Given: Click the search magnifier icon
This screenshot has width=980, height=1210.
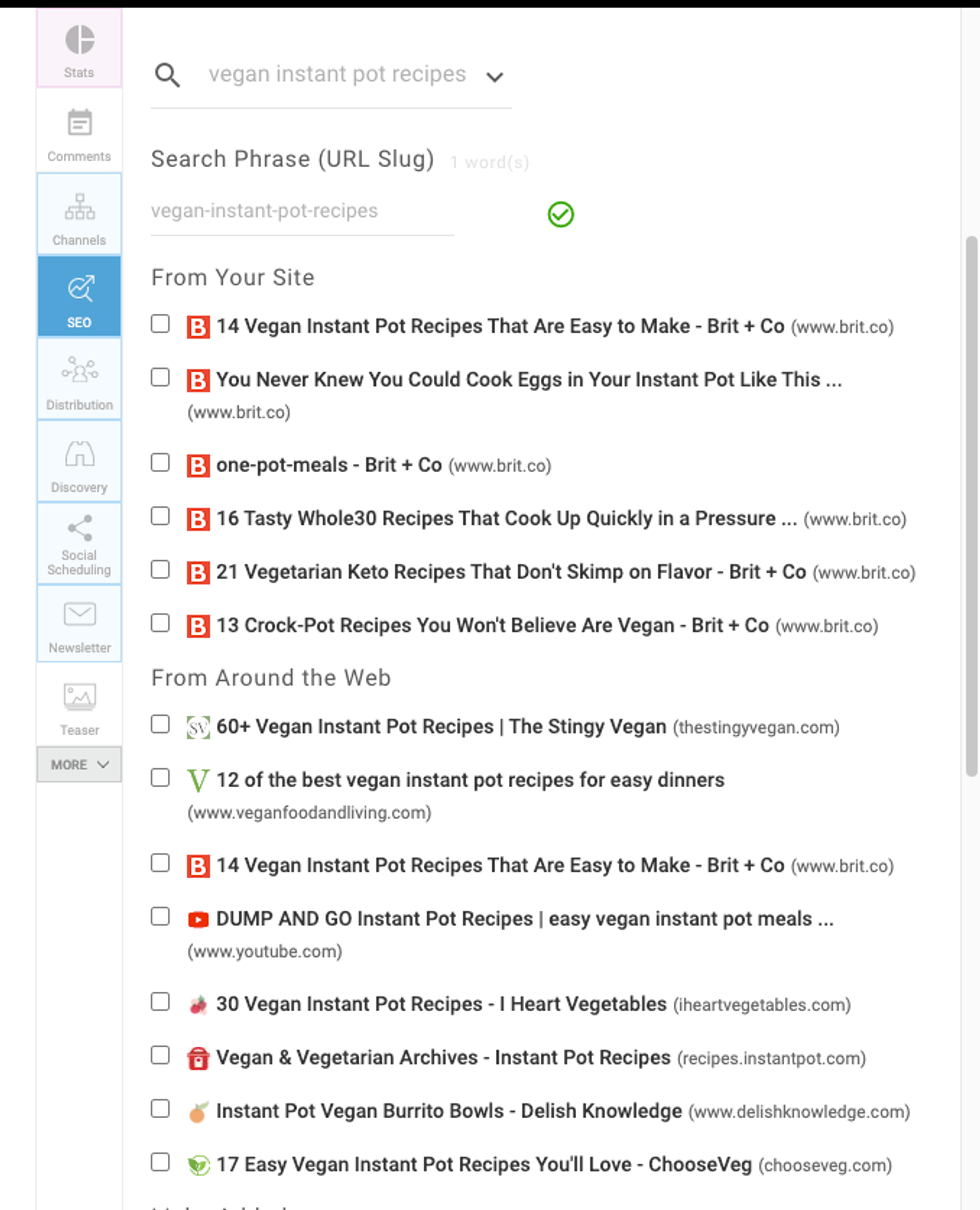Looking at the screenshot, I should 168,75.
